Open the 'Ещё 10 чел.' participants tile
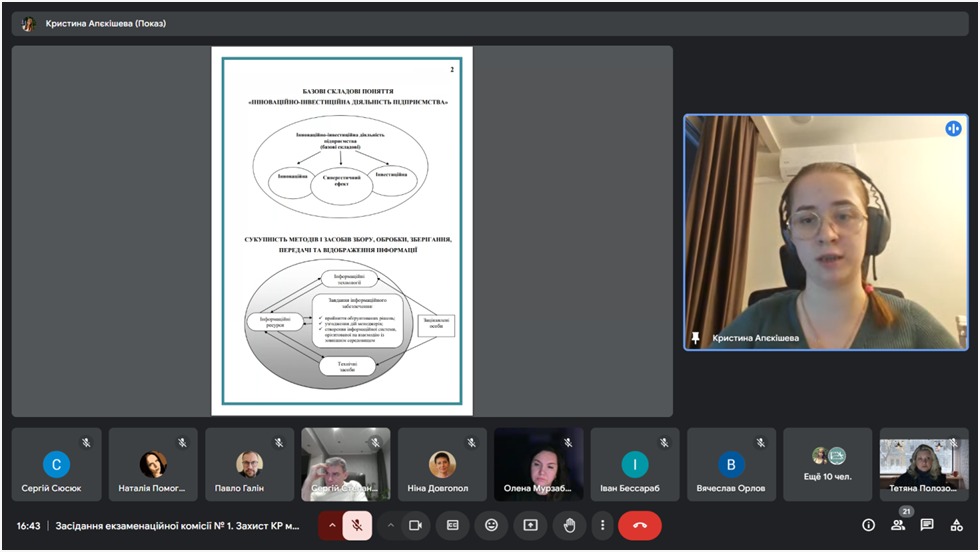This screenshot has height=552, width=980. coord(828,465)
